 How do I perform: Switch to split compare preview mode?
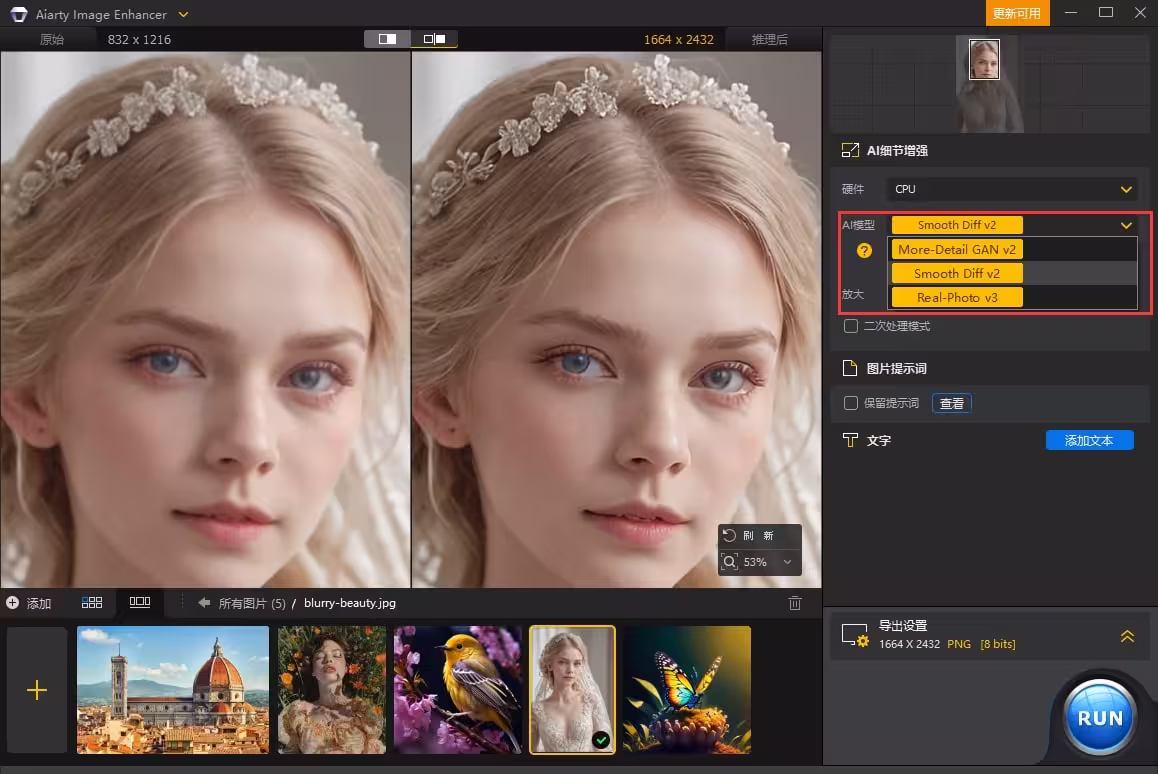[434, 39]
